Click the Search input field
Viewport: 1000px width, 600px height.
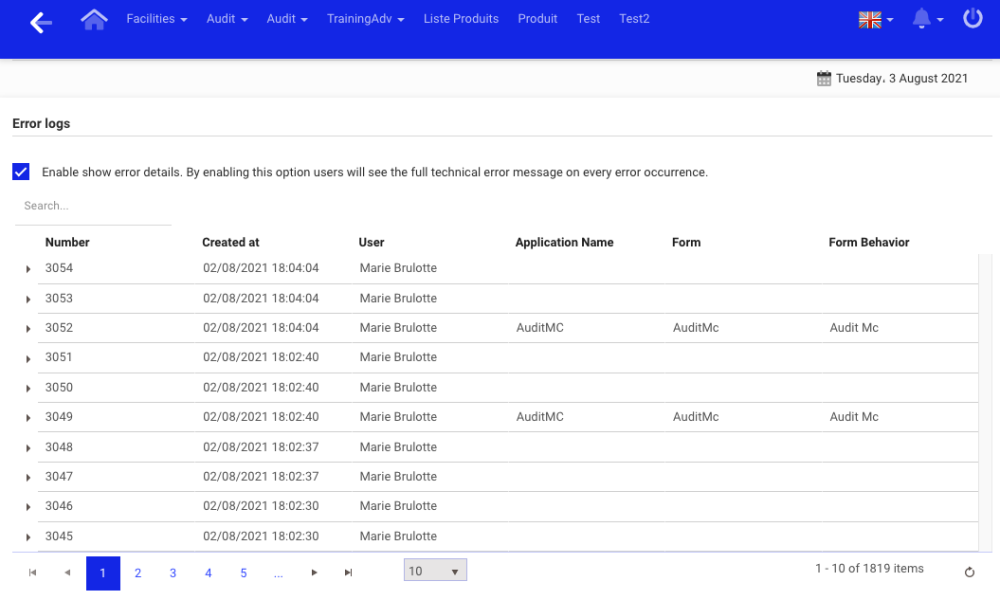(x=93, y=206)
